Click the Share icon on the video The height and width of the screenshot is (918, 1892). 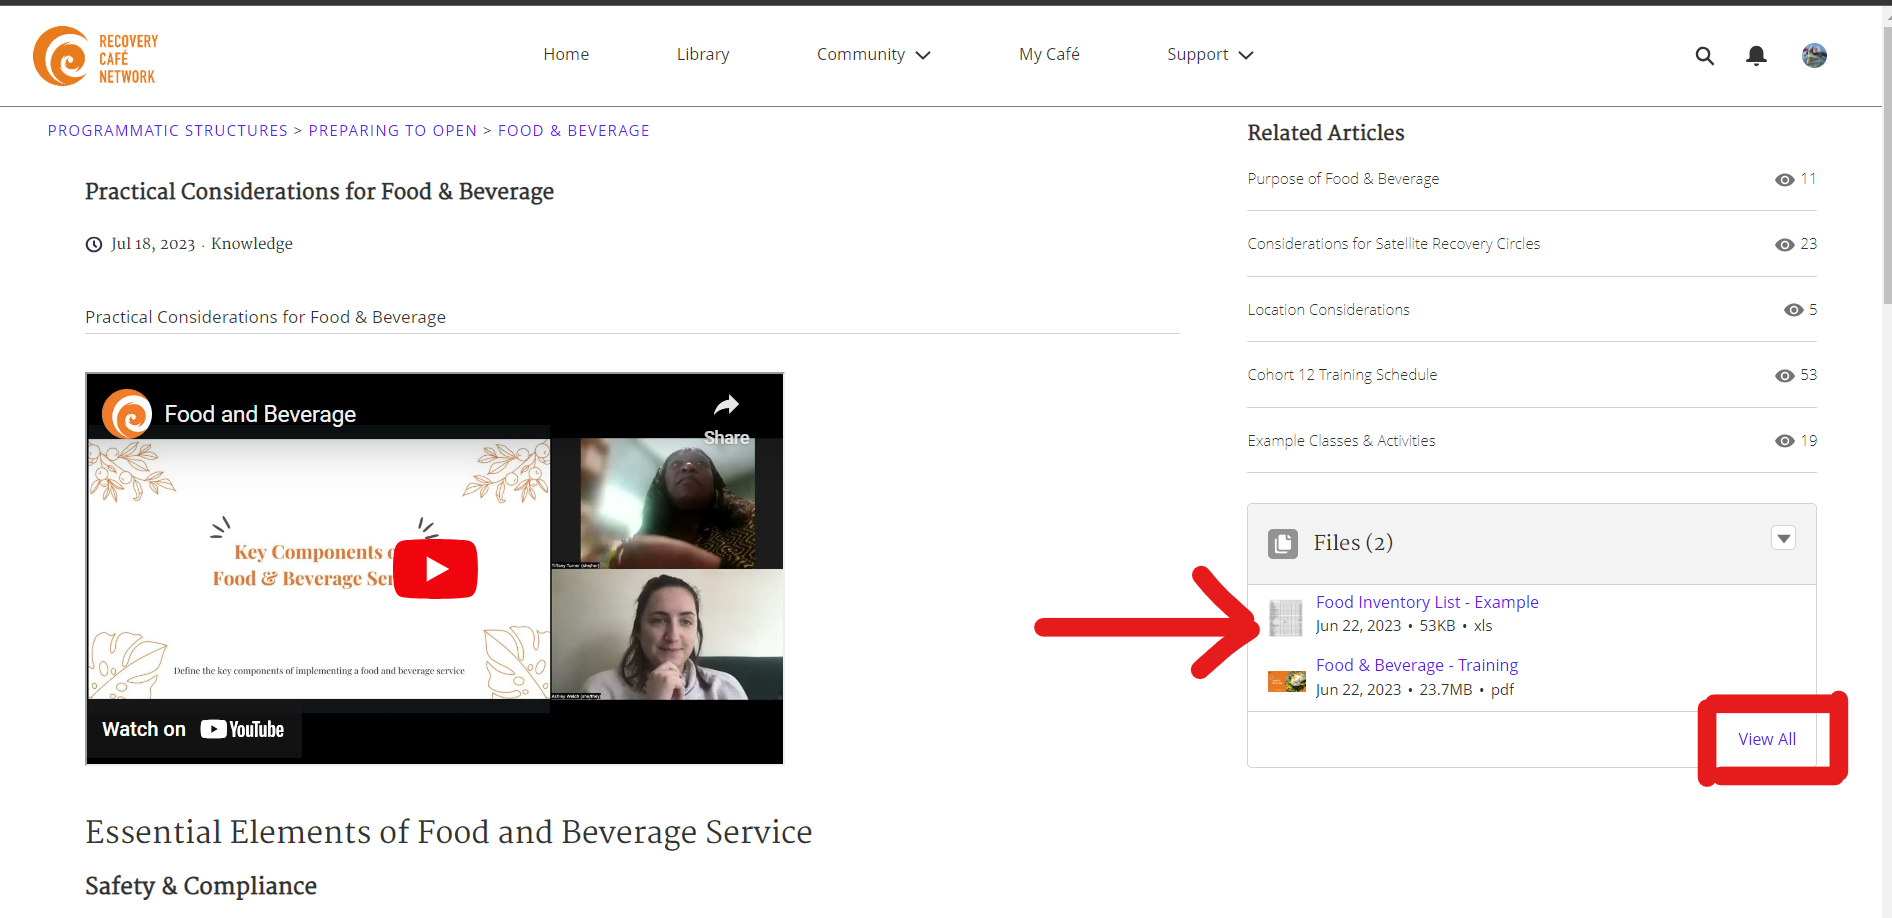pyautogui.click(x=727, y=405)
